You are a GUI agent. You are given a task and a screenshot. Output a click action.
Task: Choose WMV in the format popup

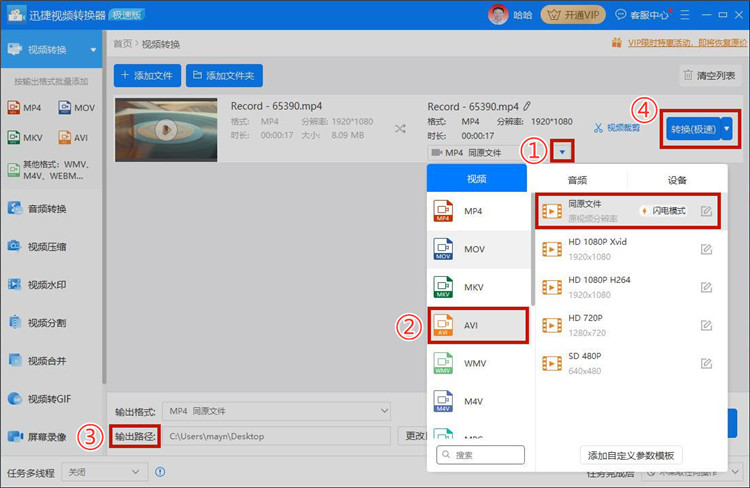pos(479,364)
